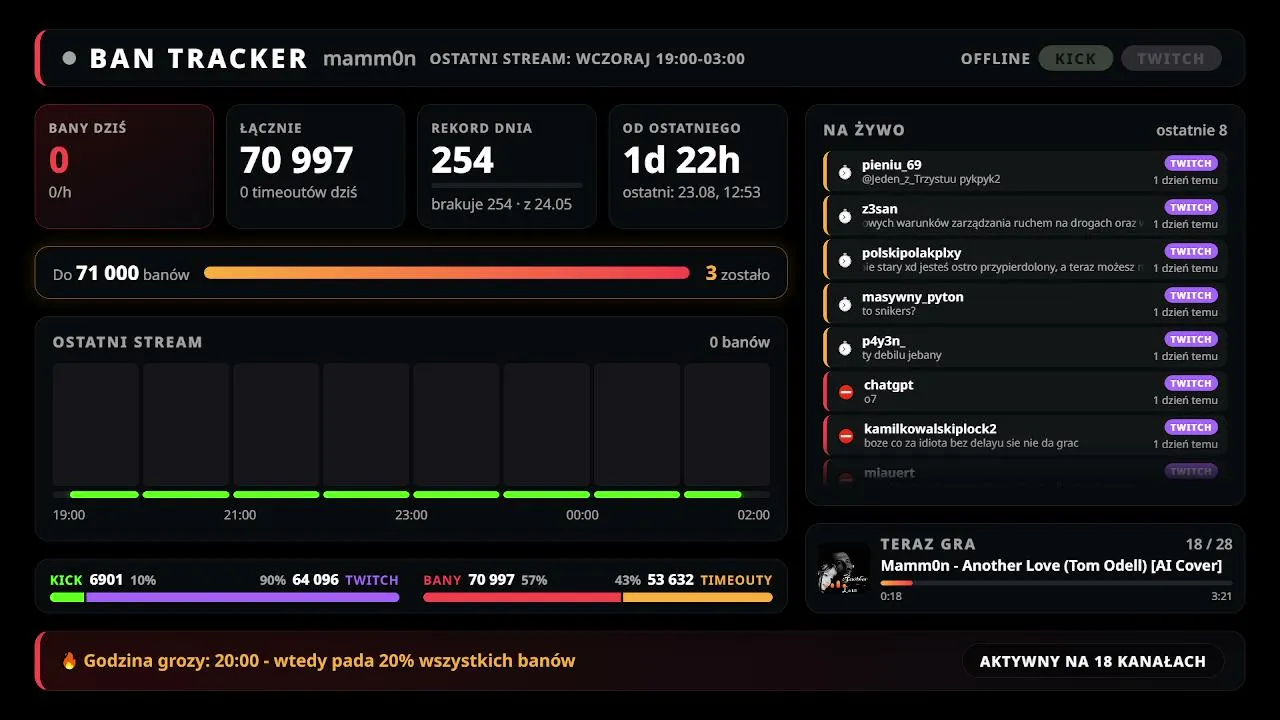Click the REKORD DNIA progress bar
This screenshot has height=720, width=1280.
[506, 186]
